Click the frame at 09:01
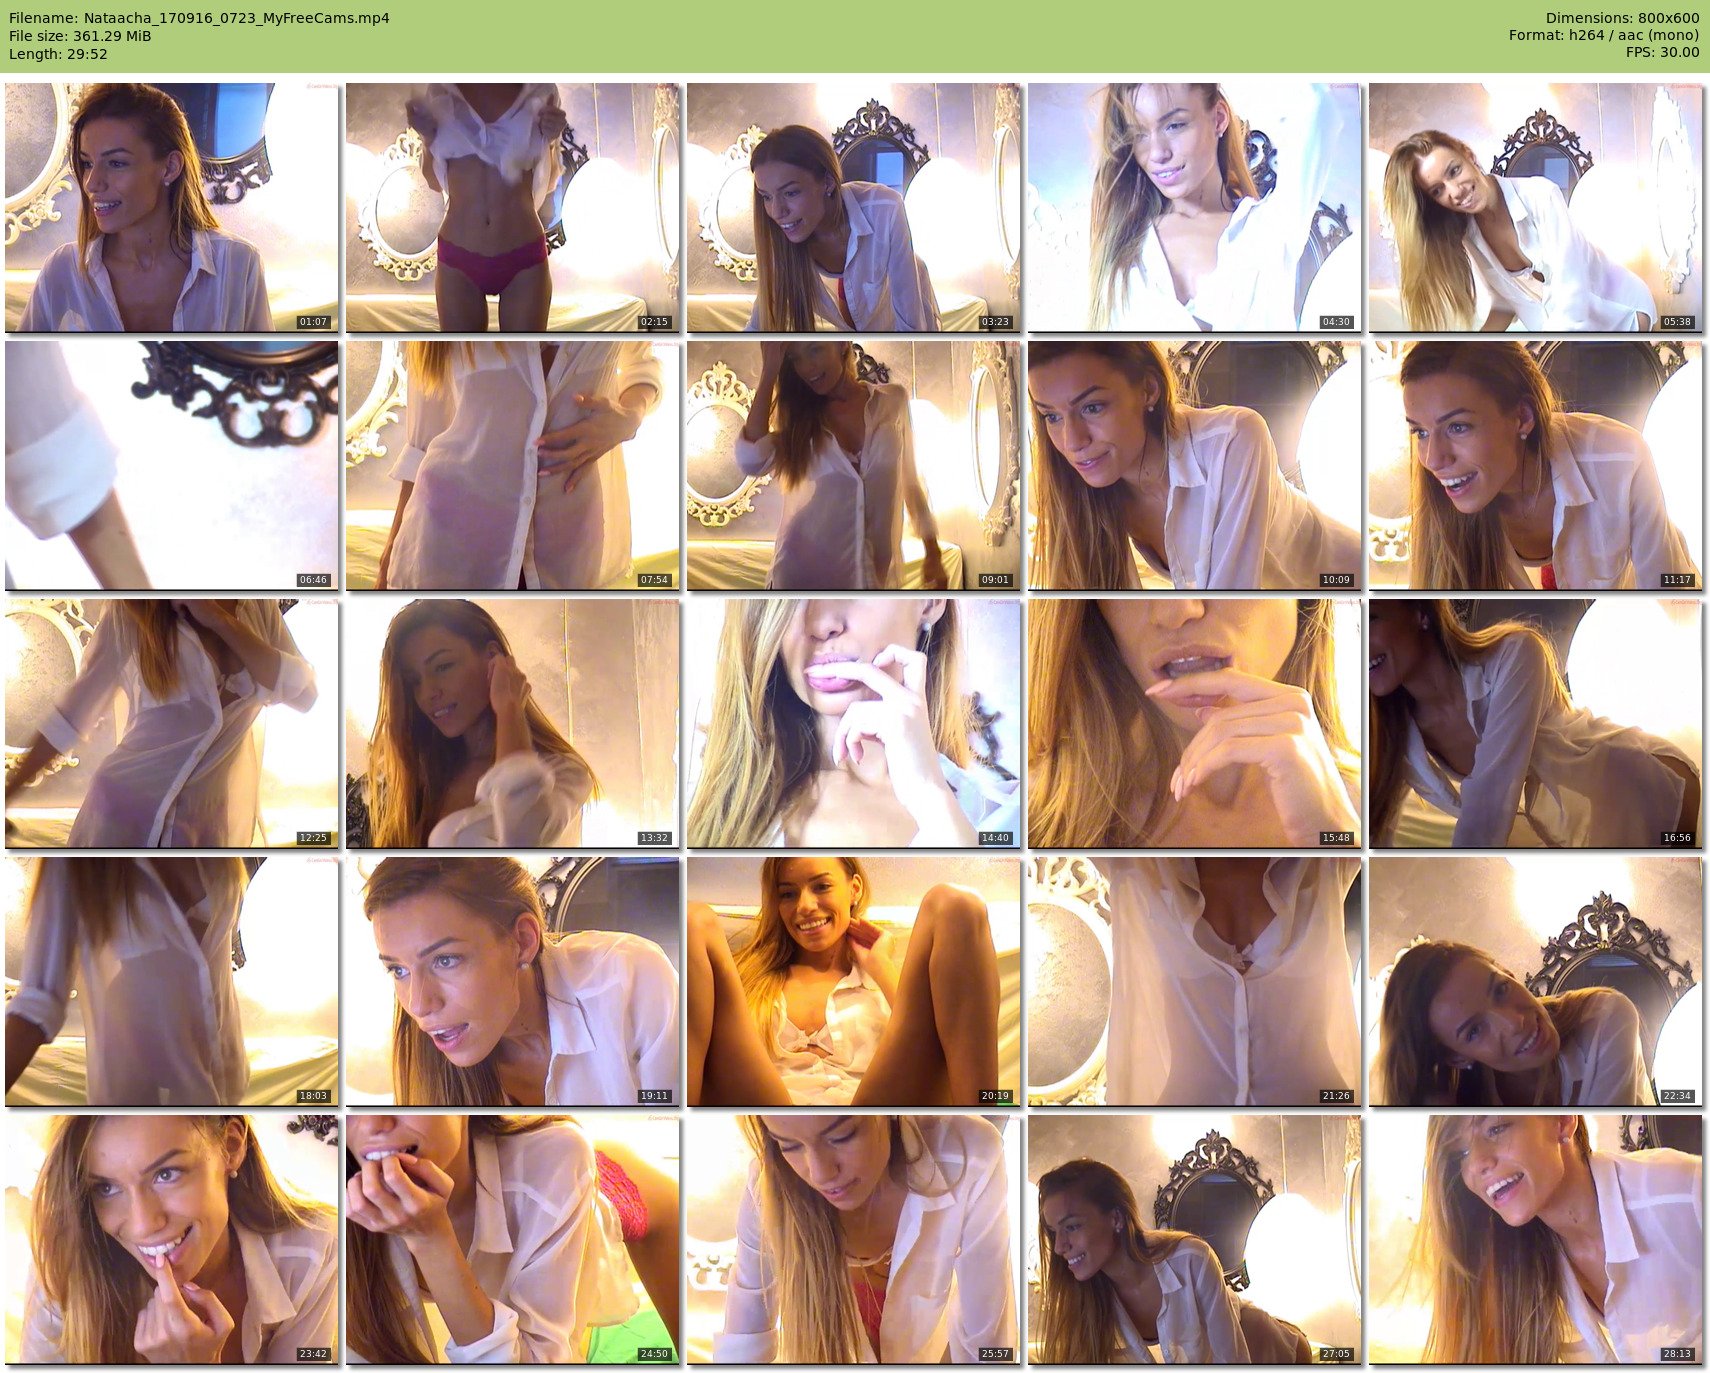Viewport: 1710px width, 1373px height. [x=854, y=465]
